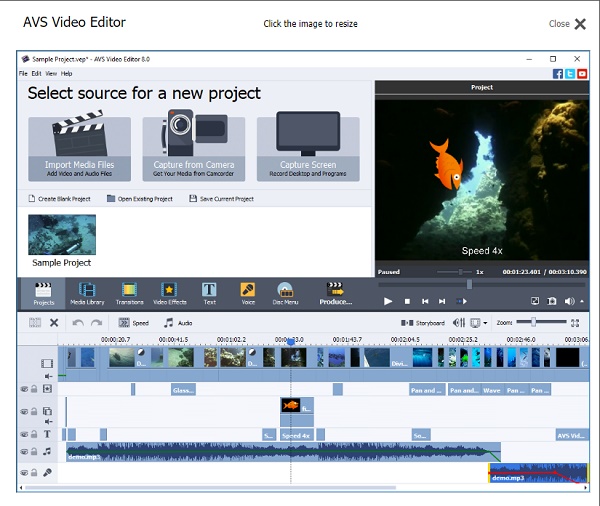Click the timeline horizontal scrollbar

point(210,488)
